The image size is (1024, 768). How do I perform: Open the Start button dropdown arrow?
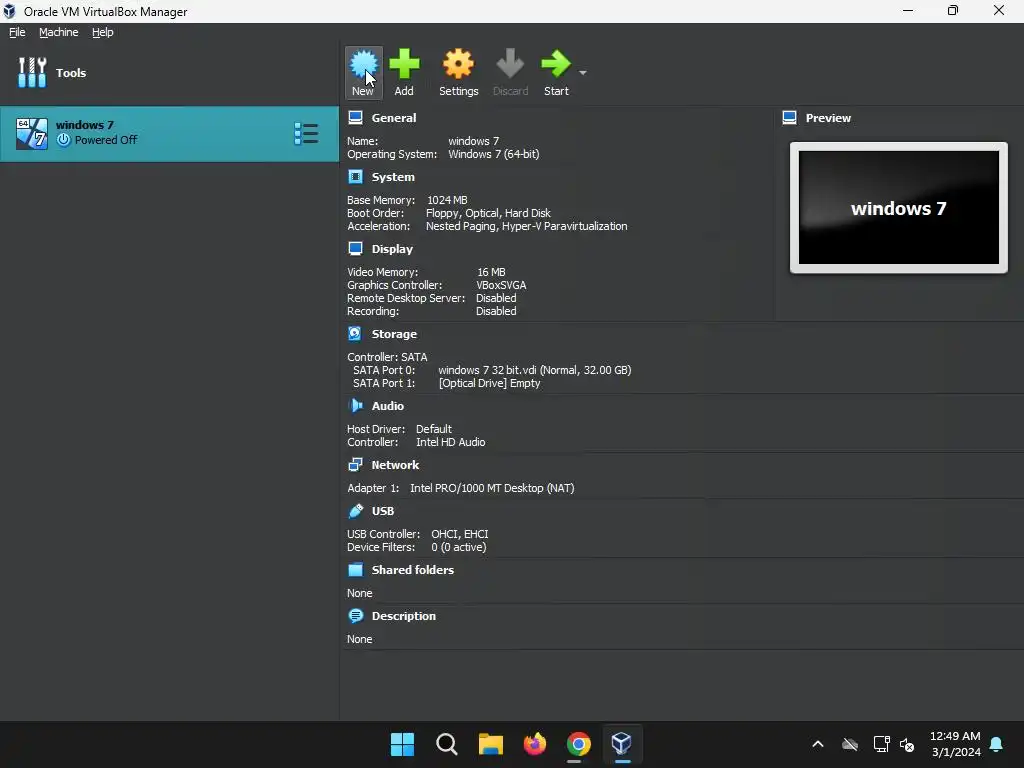583,72
